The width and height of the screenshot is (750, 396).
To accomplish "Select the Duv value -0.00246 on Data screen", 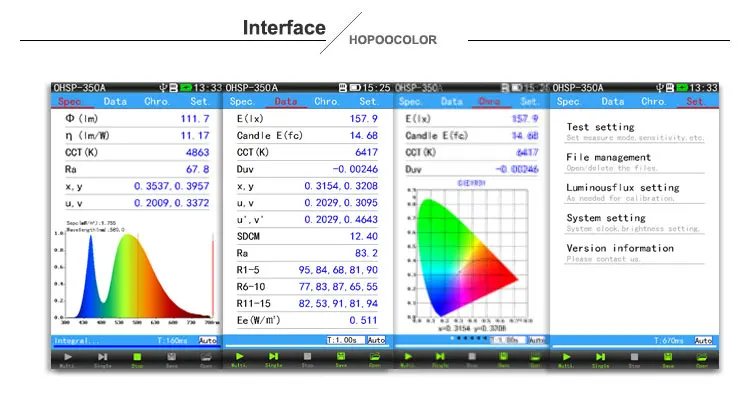I will click(x=355, y=169).
